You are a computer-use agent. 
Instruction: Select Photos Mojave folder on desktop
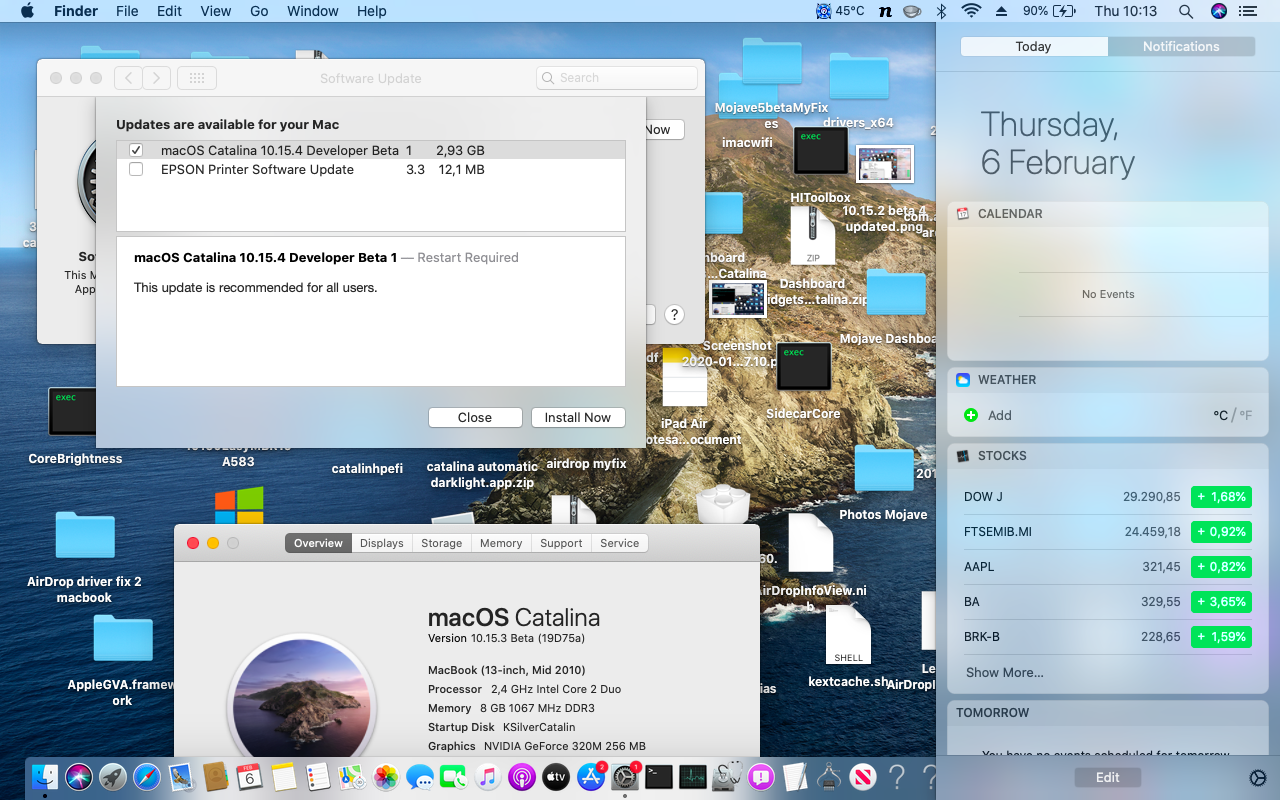[x=883, y=483]
